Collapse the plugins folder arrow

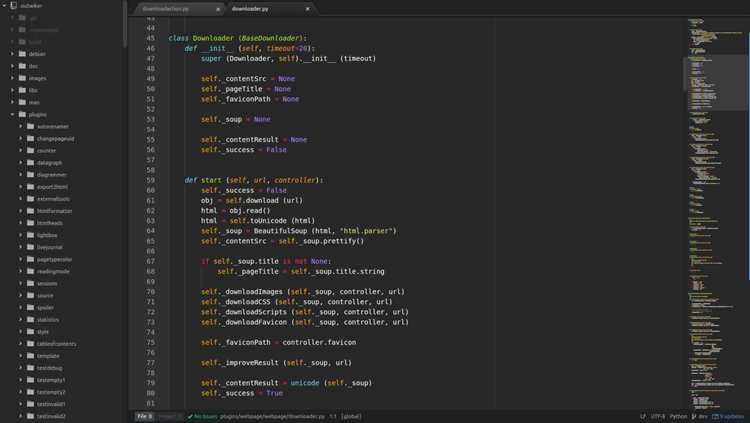pos(12,114)
